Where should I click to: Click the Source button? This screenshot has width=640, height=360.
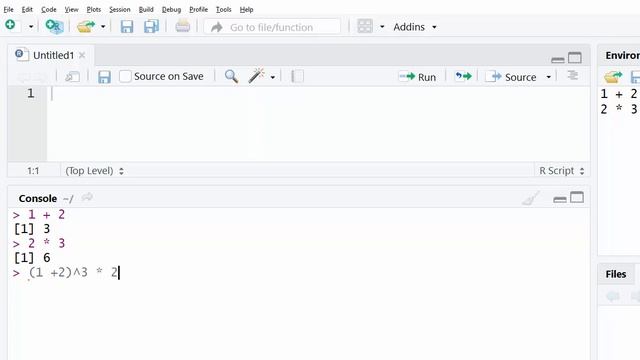511,77
